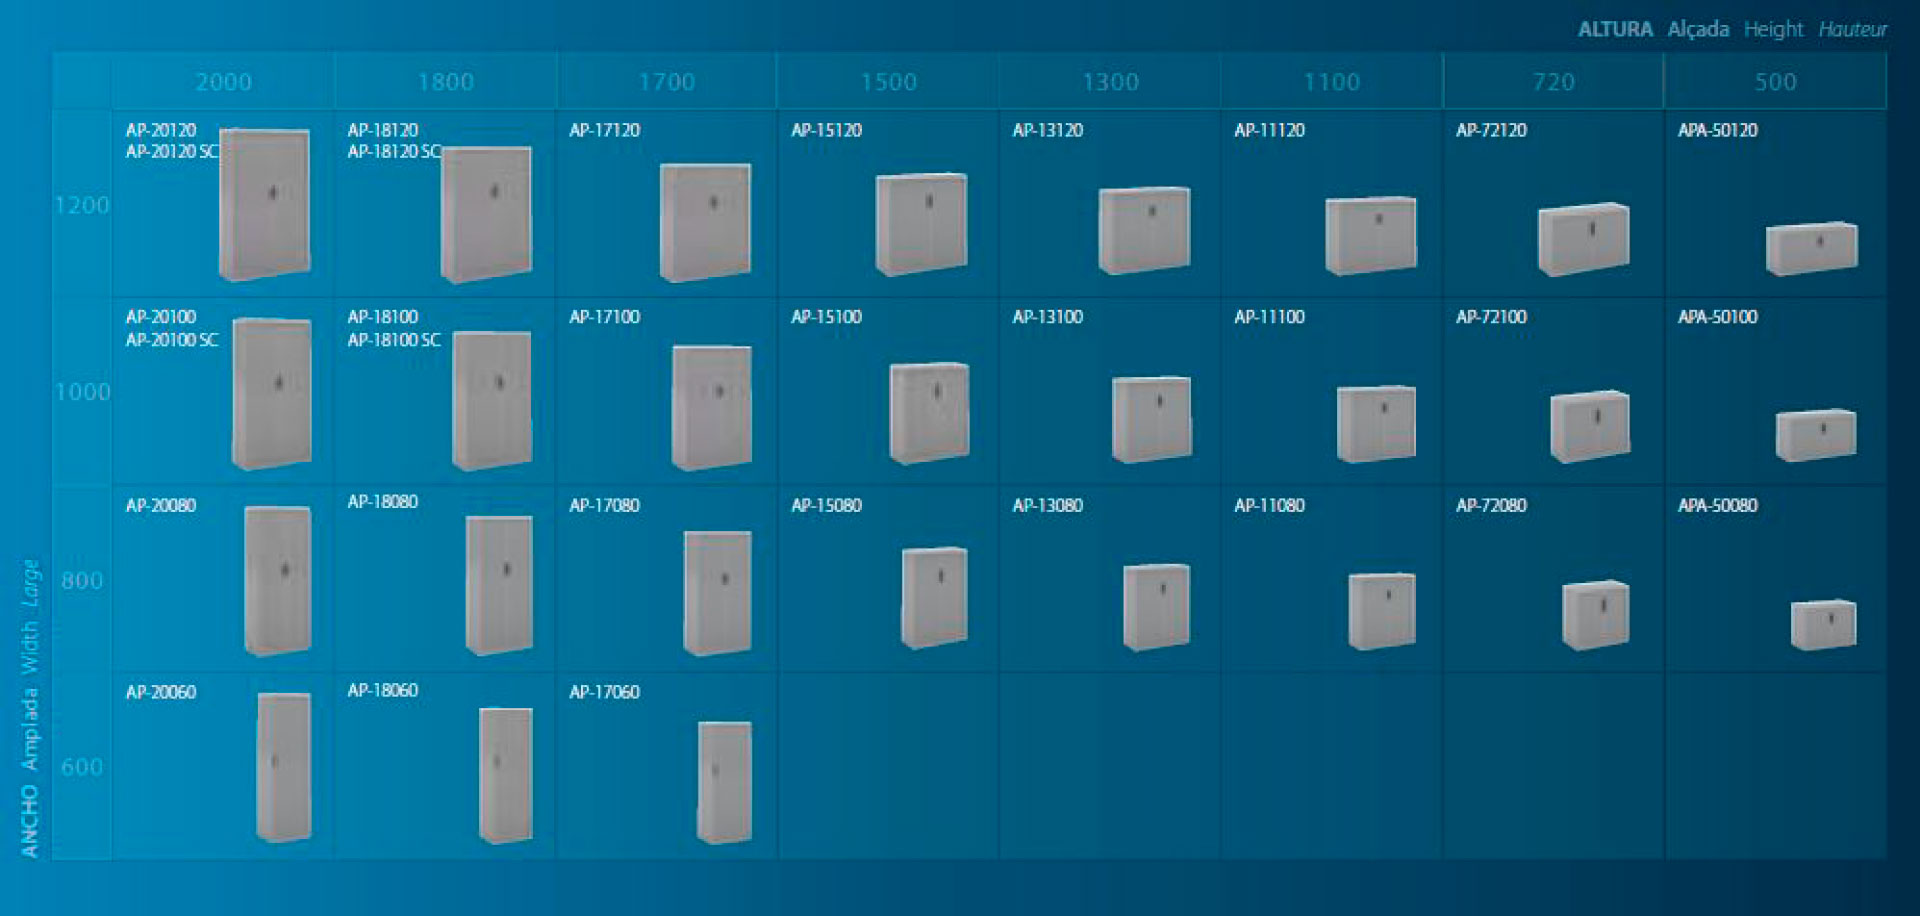1920x916 pixels.
Task: Select the AP-11080 cabinet picture
Action: click(1381, 610)
